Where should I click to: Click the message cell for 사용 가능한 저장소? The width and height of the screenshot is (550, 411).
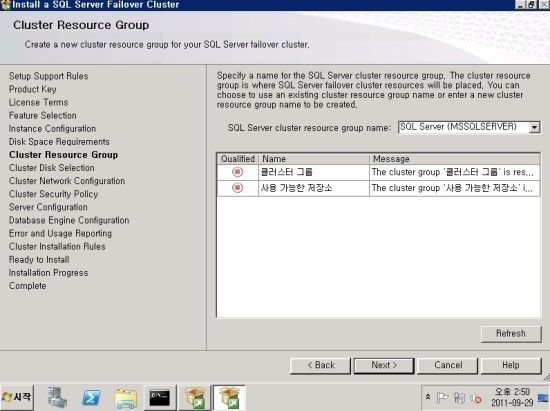tap(455, 188)
